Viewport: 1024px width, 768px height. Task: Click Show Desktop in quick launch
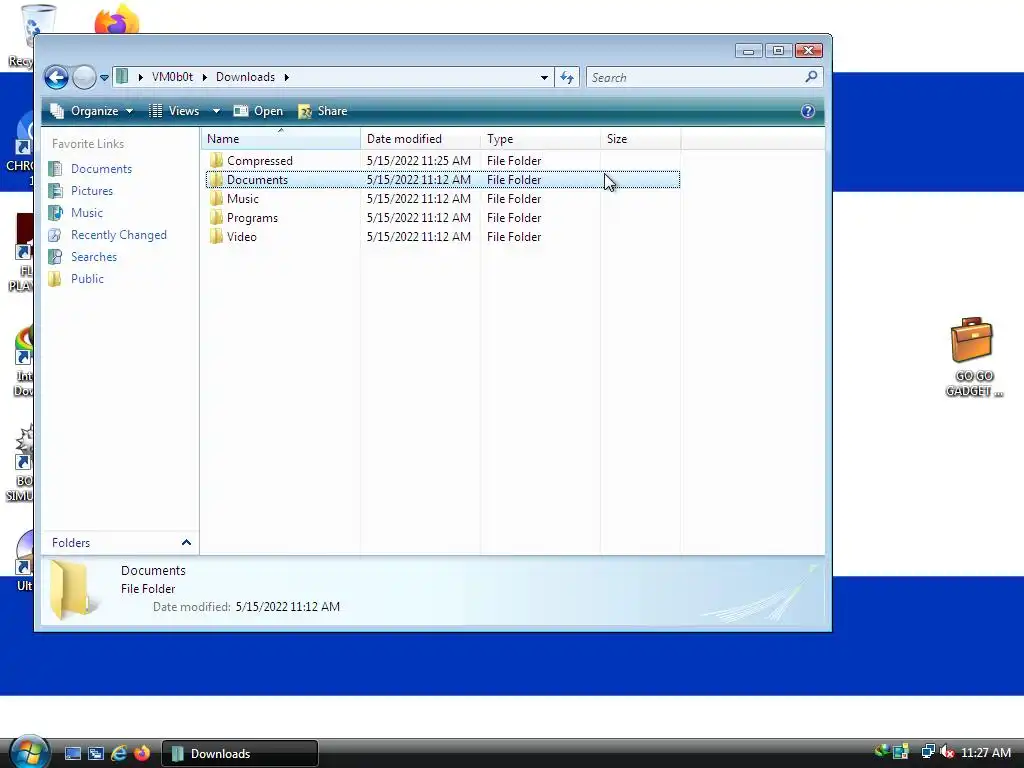[73, 754]
